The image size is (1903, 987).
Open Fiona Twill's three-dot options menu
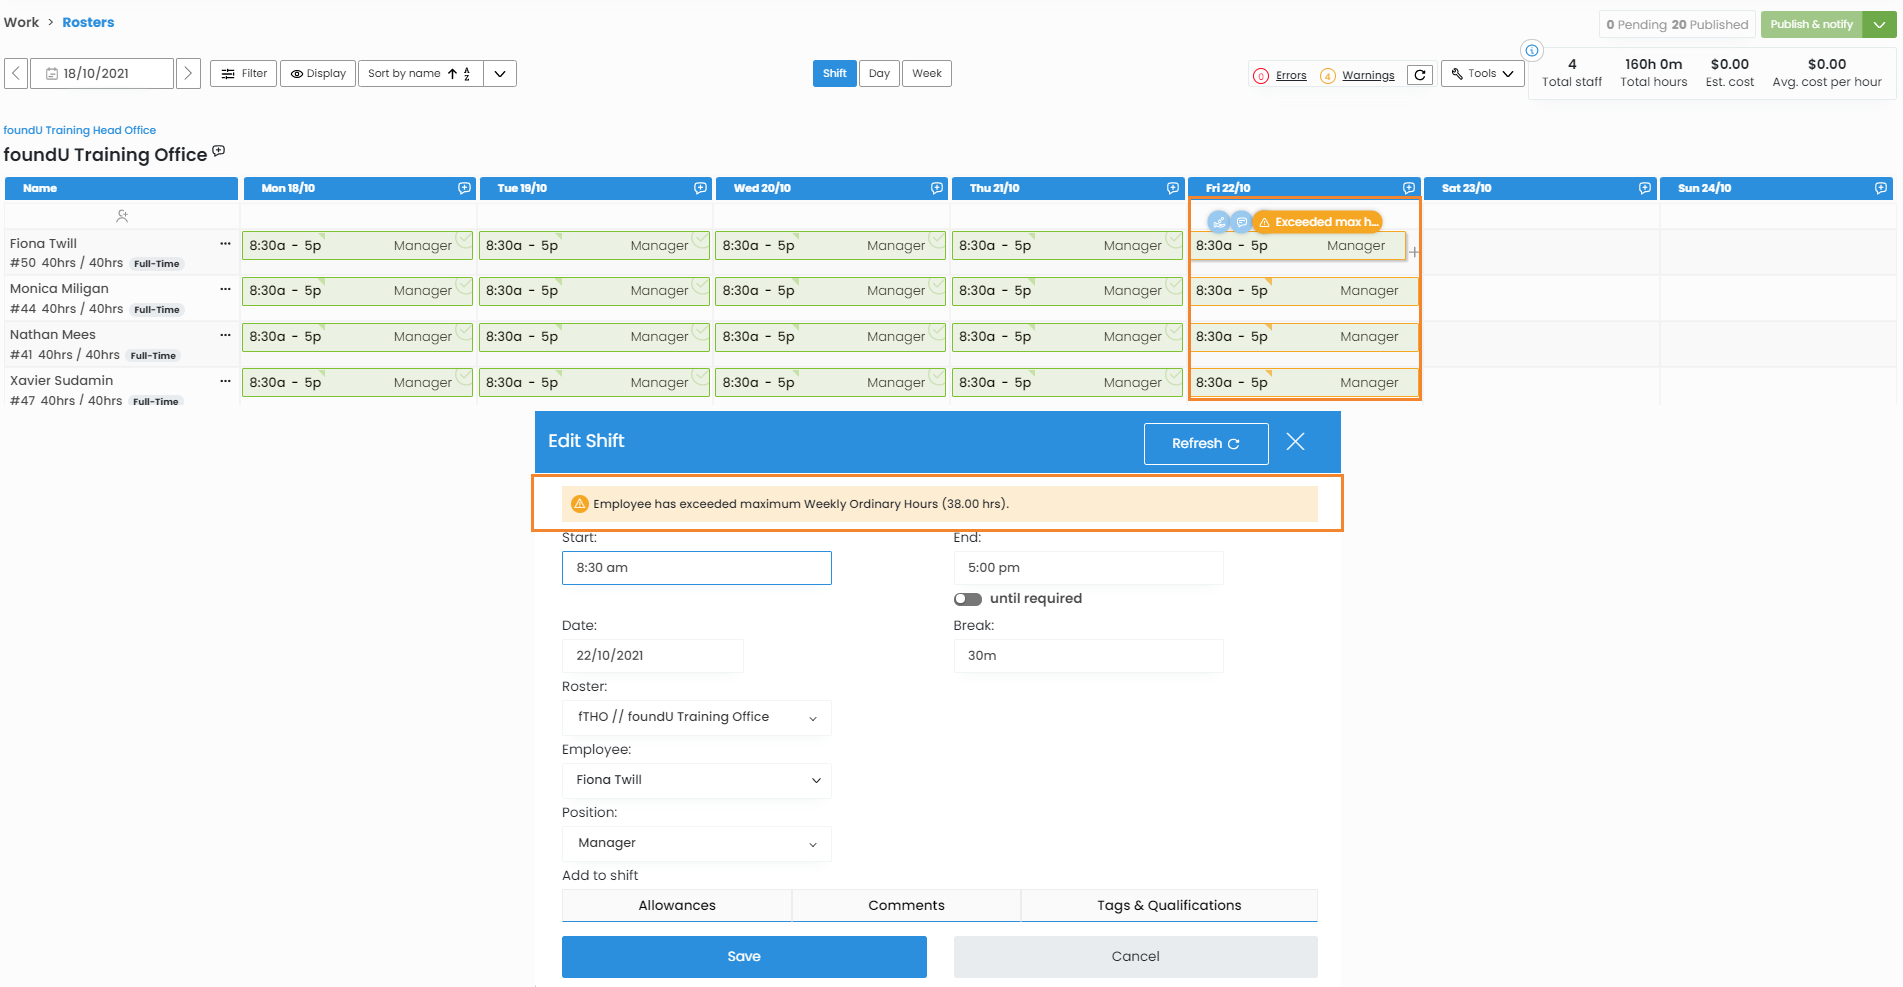click(225, 244)
